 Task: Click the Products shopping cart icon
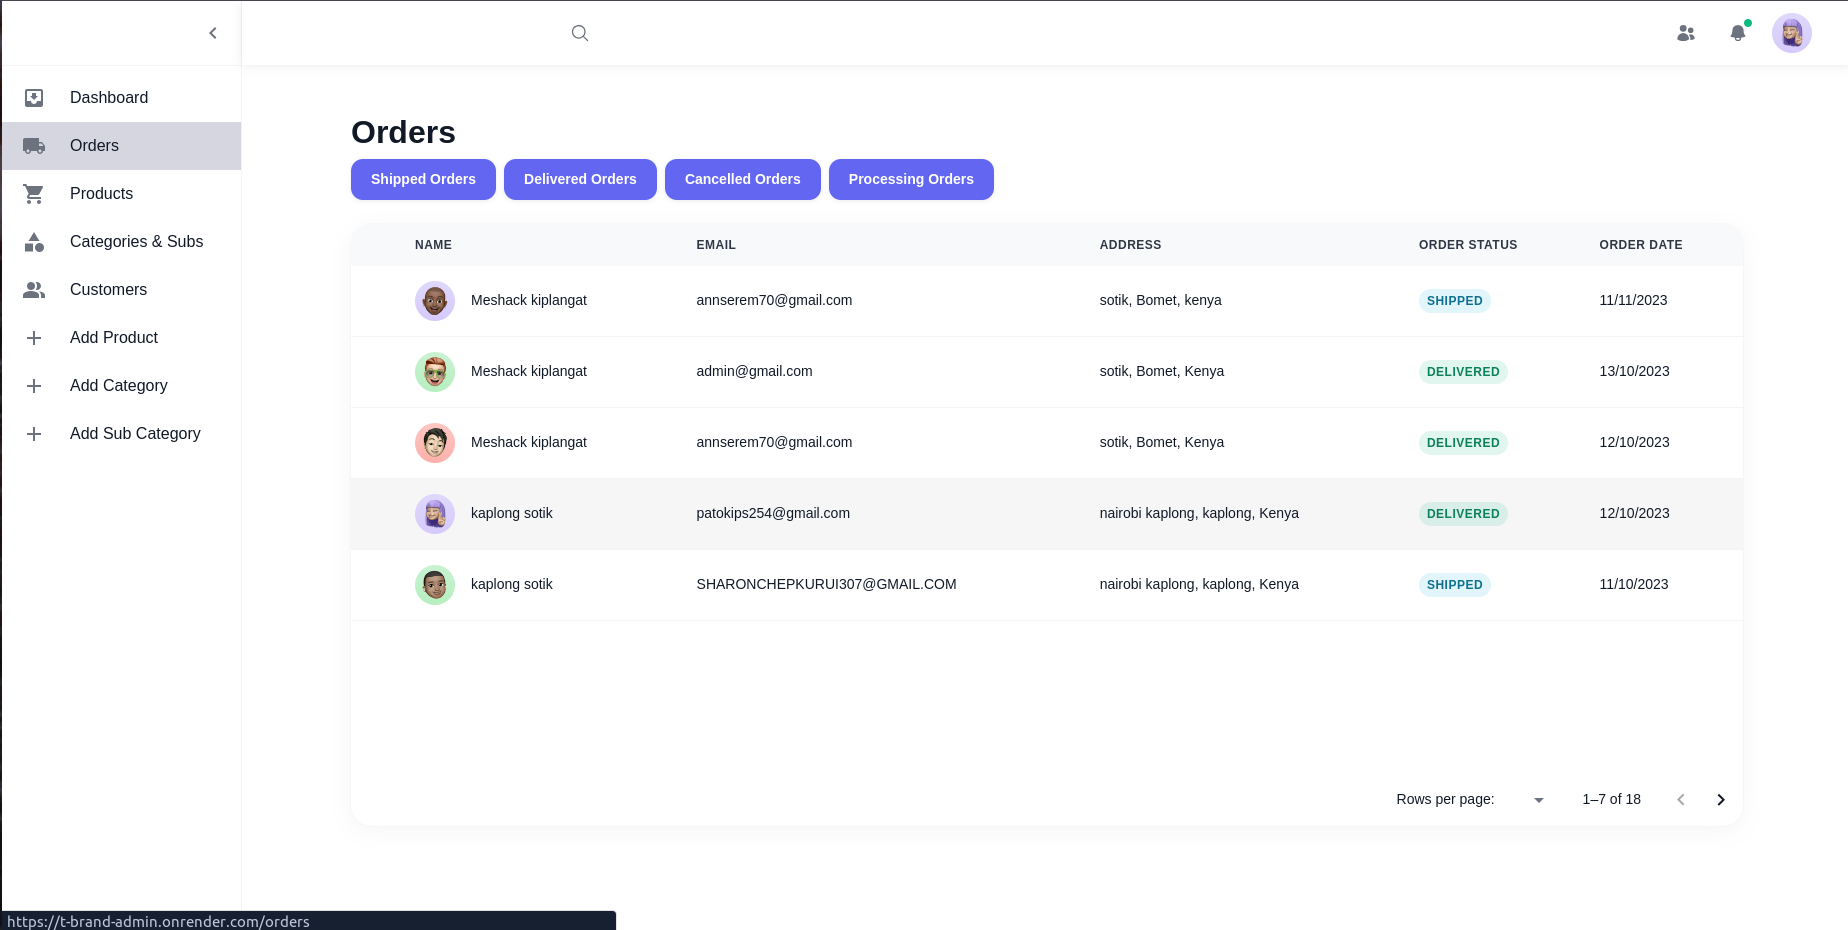(x=34, y=194)
